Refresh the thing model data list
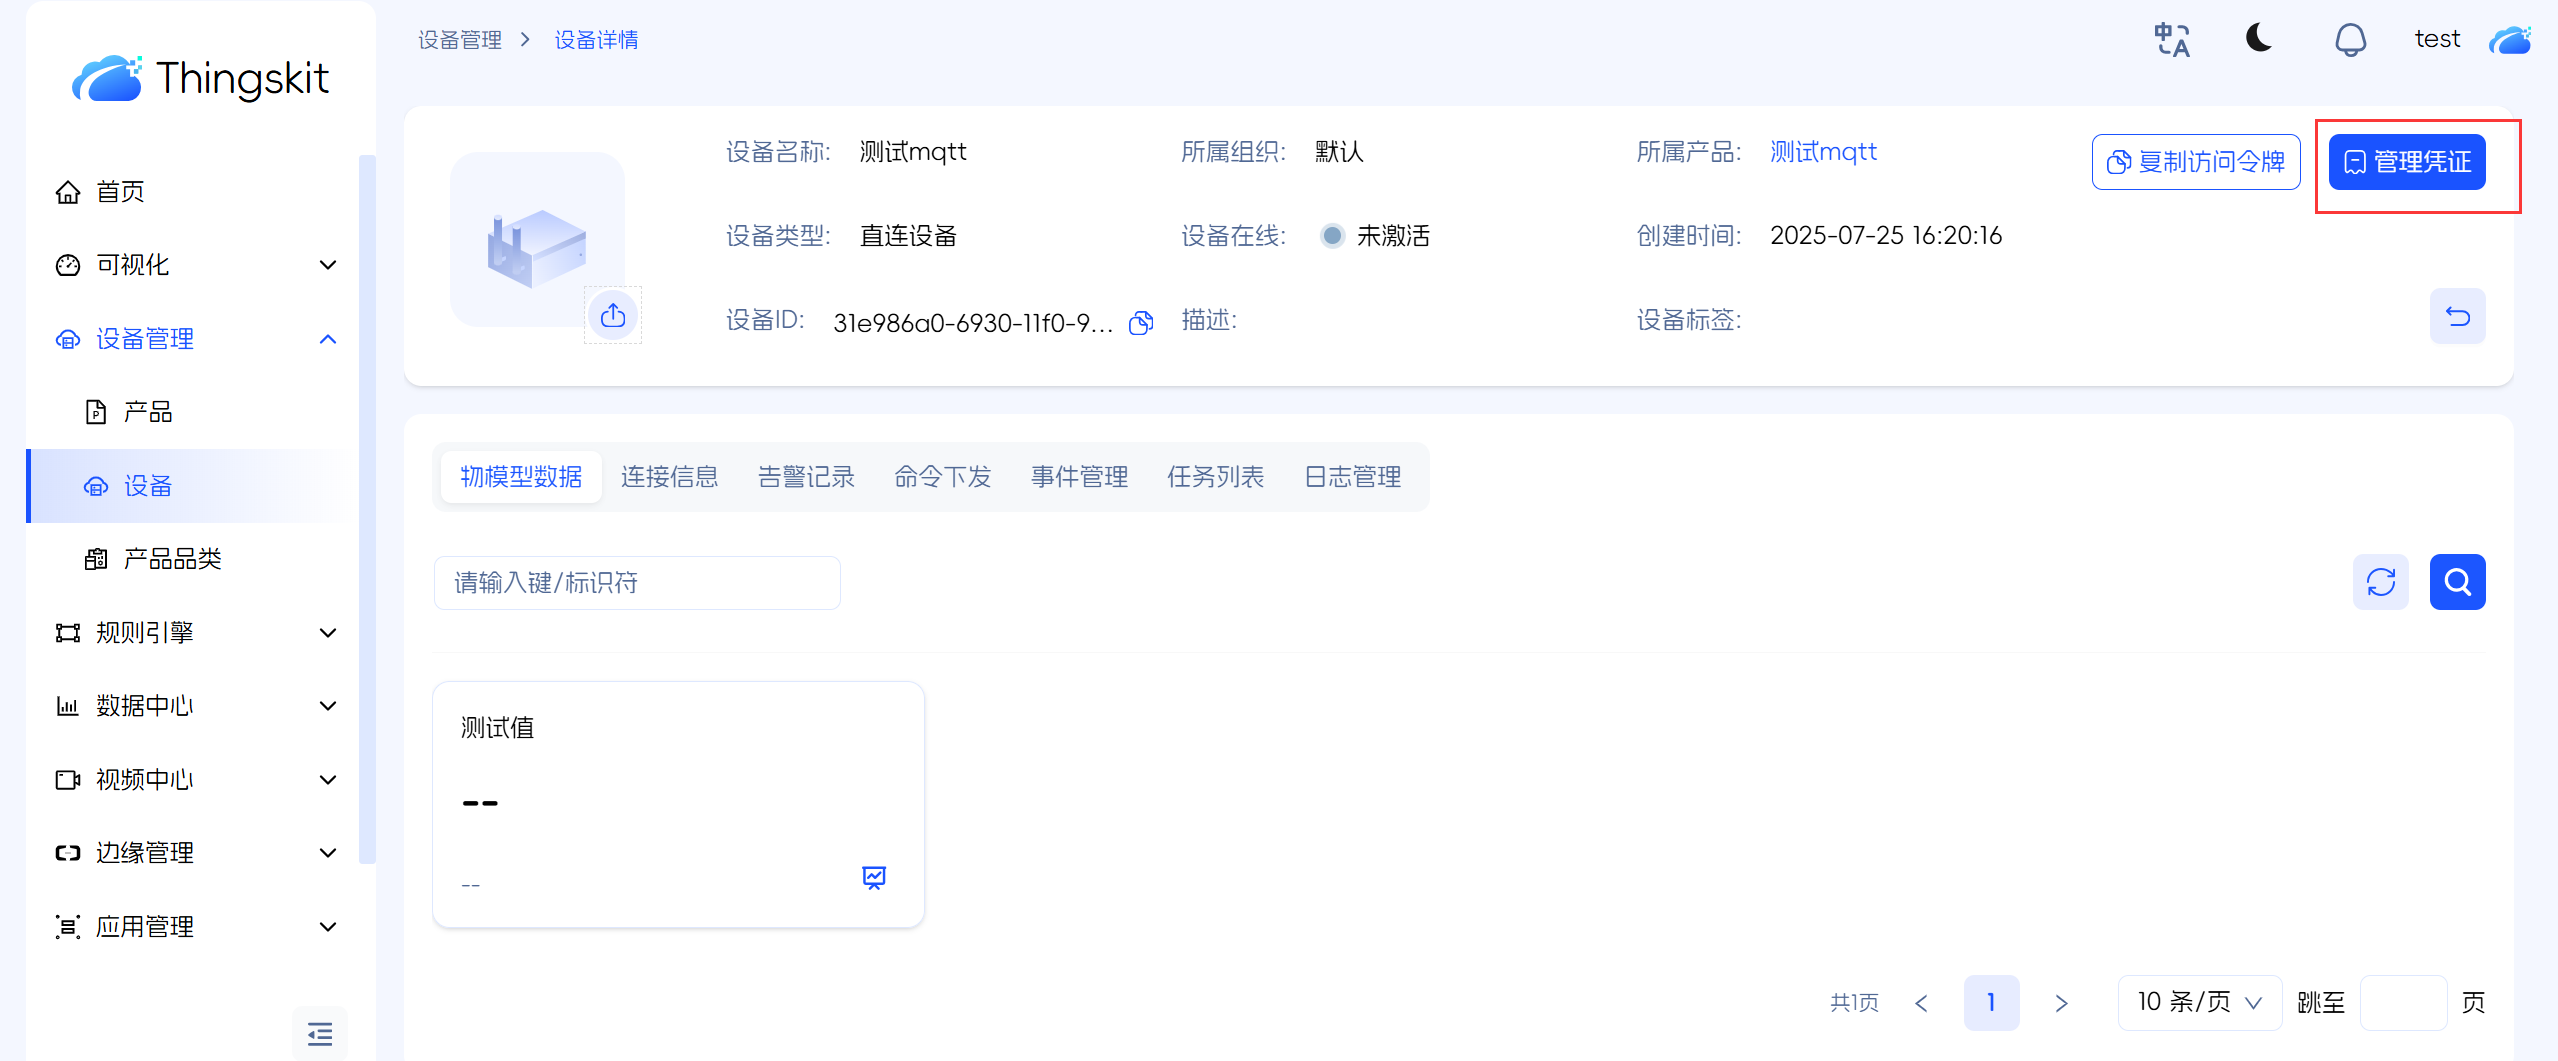The width and height of the screenshot is (2558, 1061). coord(2380,582)
